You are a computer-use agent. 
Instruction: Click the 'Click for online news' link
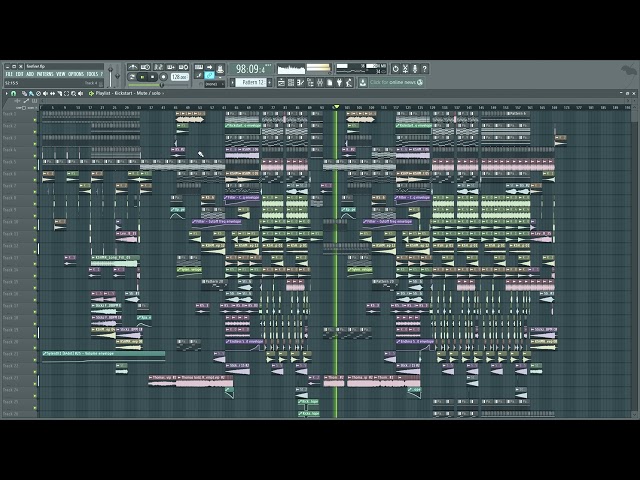coord(396,82)
